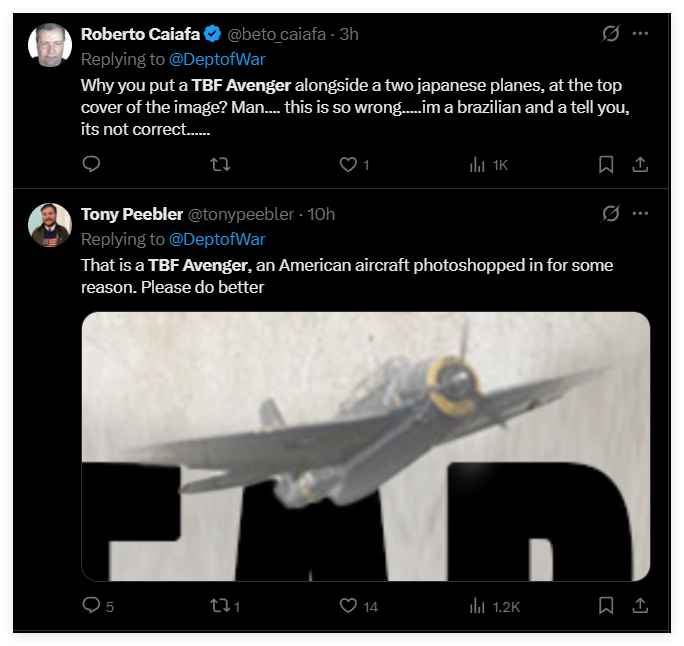
Task: Open the TBF Avenger aircraft image
Action: [365, 446]
